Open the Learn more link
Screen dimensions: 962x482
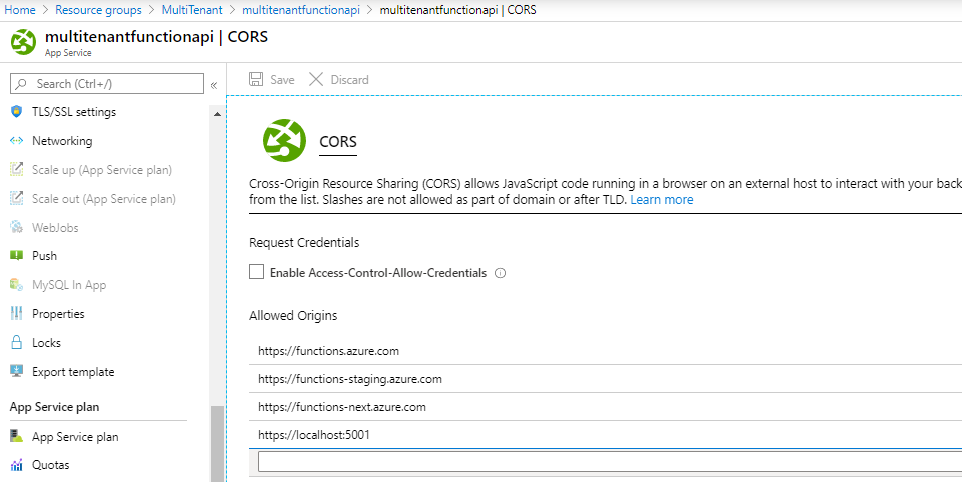coord(662,199)
